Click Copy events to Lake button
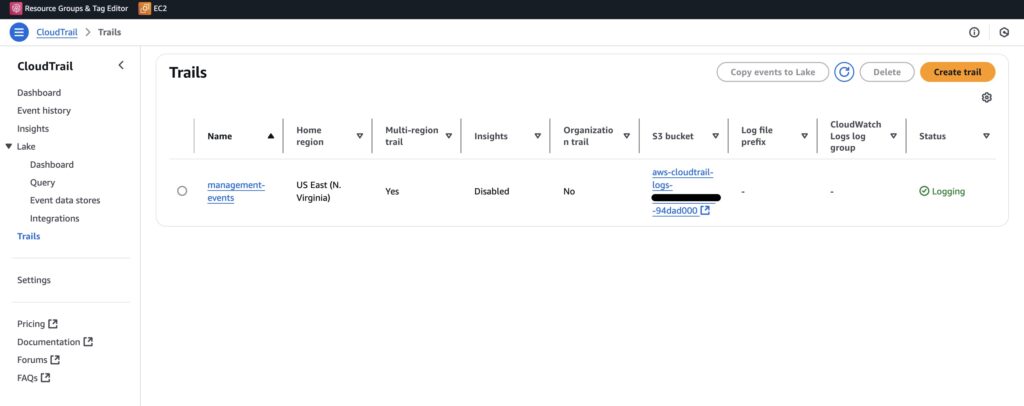 point(773,72)
